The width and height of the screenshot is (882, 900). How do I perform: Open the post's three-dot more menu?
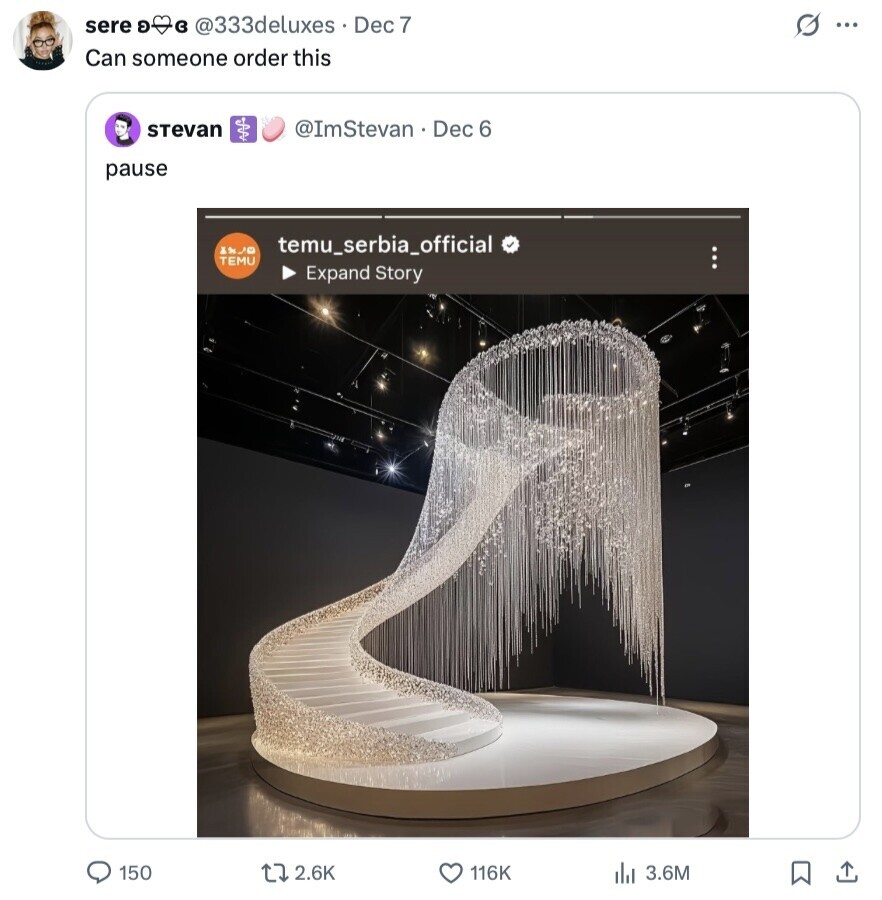847,26
